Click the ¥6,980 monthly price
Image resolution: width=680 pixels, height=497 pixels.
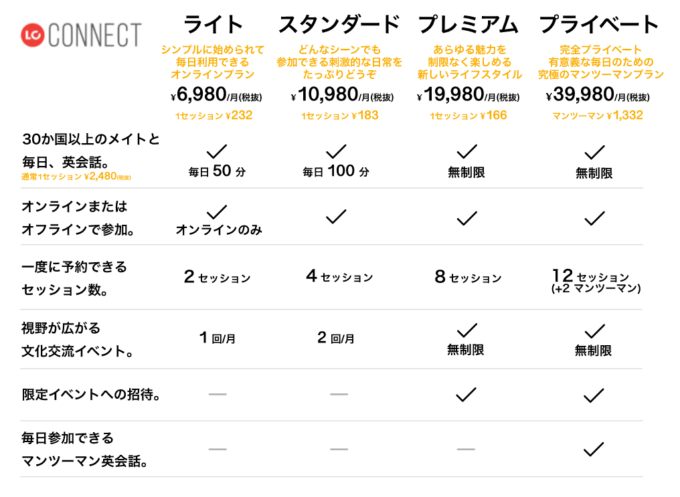click(216, 95)
